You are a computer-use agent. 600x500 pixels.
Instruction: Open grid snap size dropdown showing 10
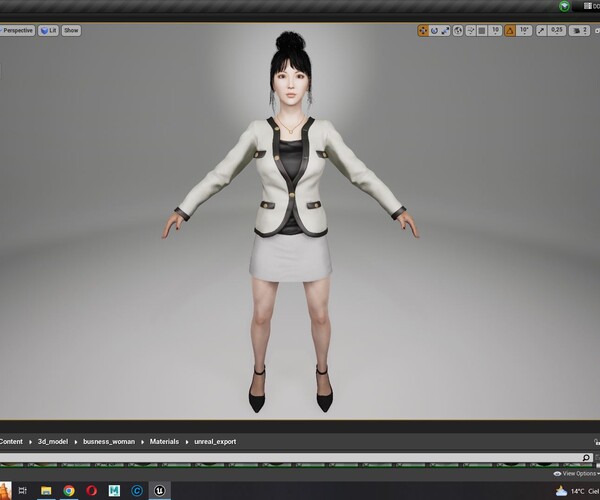(x=495, y=31)
